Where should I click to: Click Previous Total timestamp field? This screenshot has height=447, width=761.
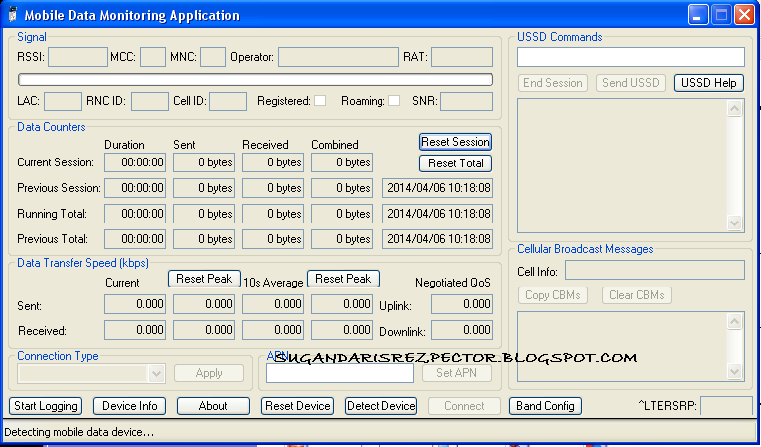coord(437,239)
